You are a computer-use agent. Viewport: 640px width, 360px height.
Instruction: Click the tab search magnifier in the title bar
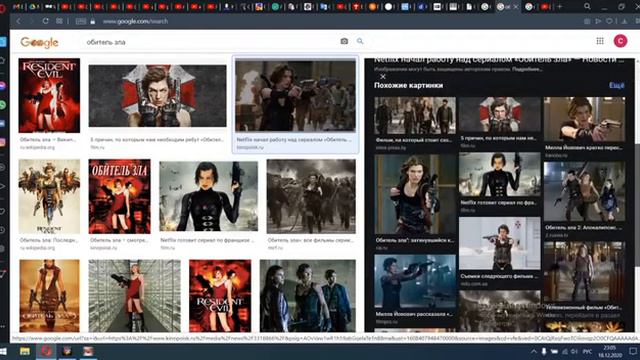pyautogui.click(x=587, y=7)
